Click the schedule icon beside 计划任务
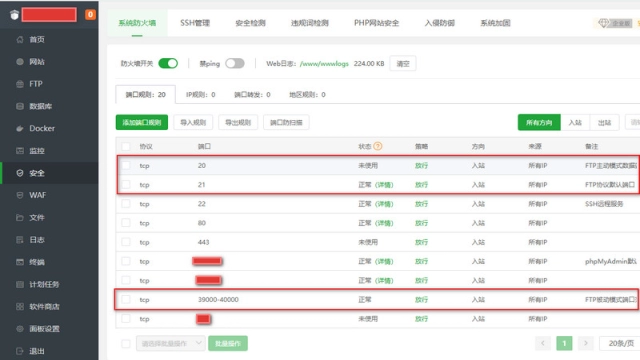640x360 pixels. tap(20, 284)
